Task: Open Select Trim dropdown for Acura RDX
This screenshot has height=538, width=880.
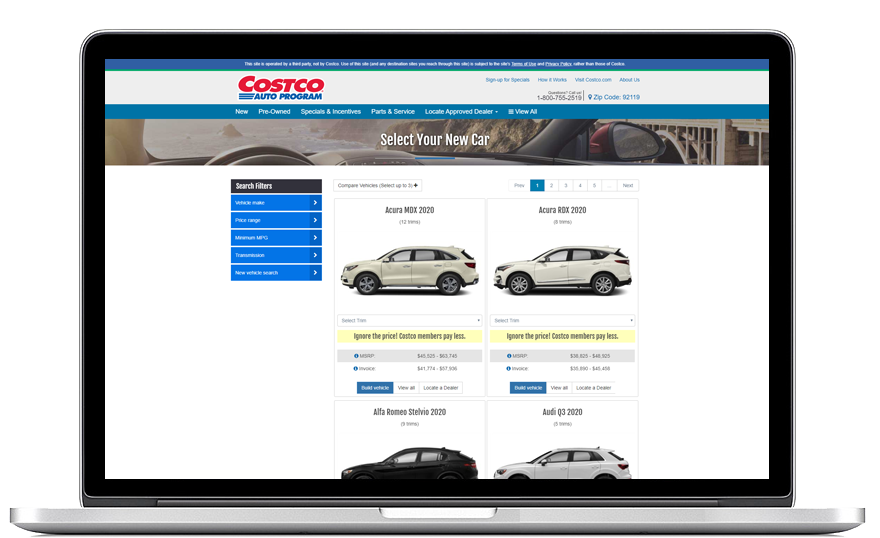Action: point(562,320)
